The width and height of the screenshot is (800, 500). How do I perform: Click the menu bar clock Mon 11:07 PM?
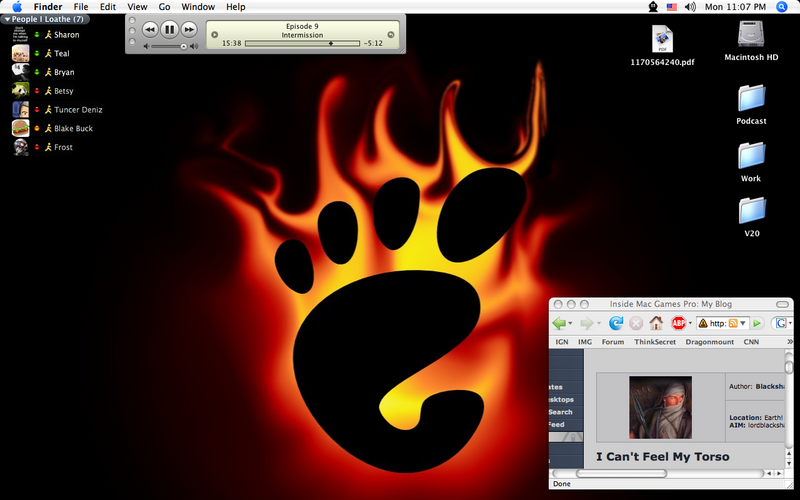coord(735,7)
